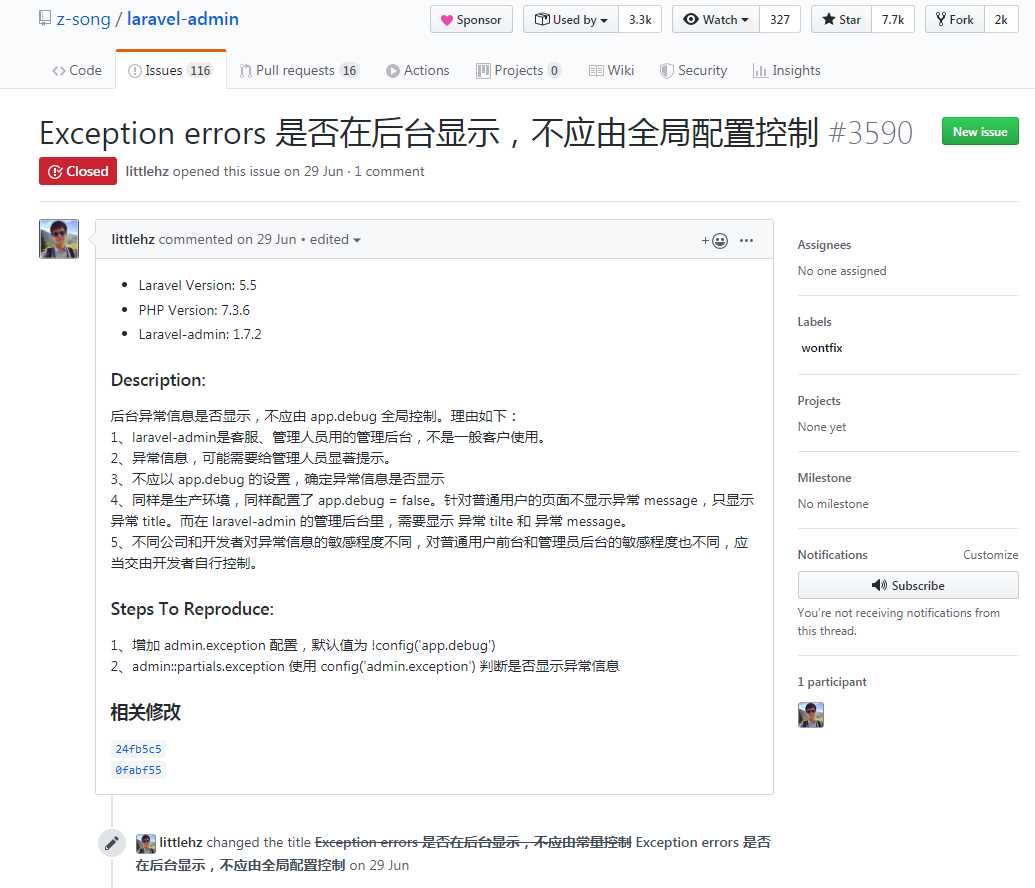
Task: Click littlehz's large avatar beside the comment
Action: (59, 239)
